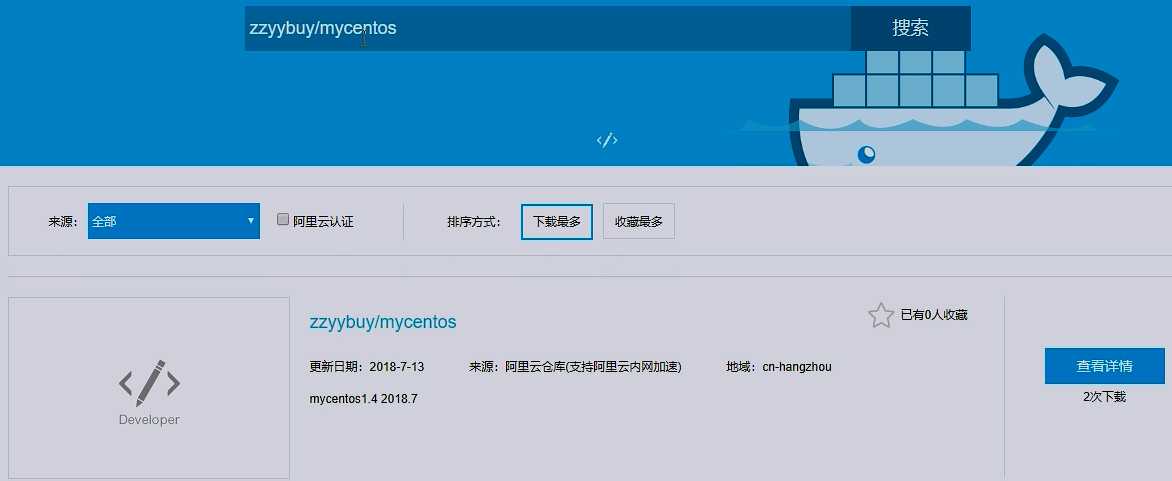
Task: Open the 来源 source dropdown showing 全部
Action: (x=173, y=221)
